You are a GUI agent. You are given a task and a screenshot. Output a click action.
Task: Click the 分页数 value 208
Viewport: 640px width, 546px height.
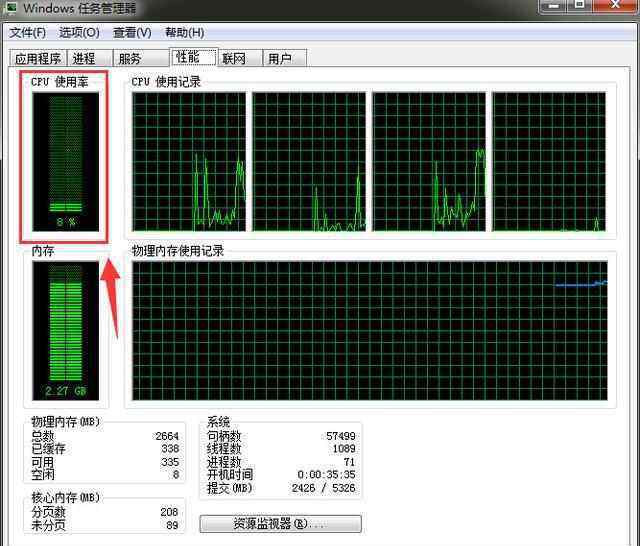click(x=169, y=512)
